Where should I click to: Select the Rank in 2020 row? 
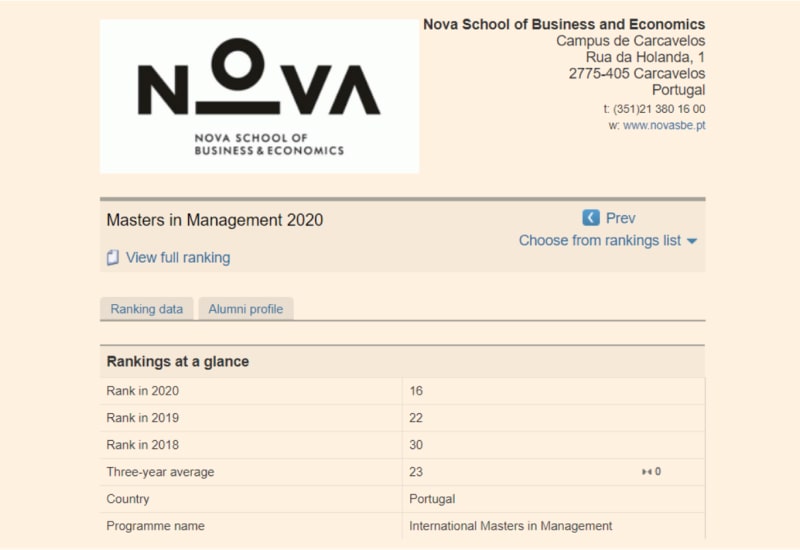click(x=403, y=391)
